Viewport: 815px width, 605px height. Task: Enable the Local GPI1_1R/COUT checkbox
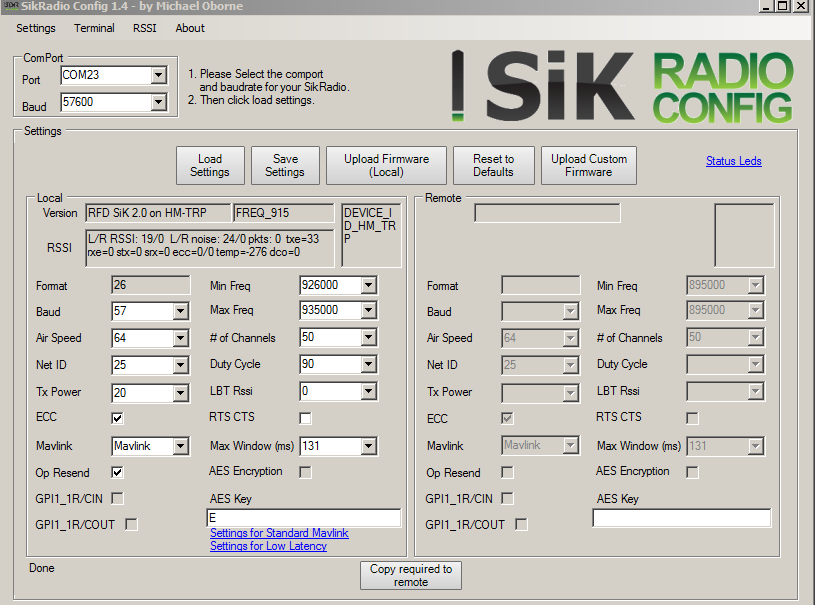point(132,524)
